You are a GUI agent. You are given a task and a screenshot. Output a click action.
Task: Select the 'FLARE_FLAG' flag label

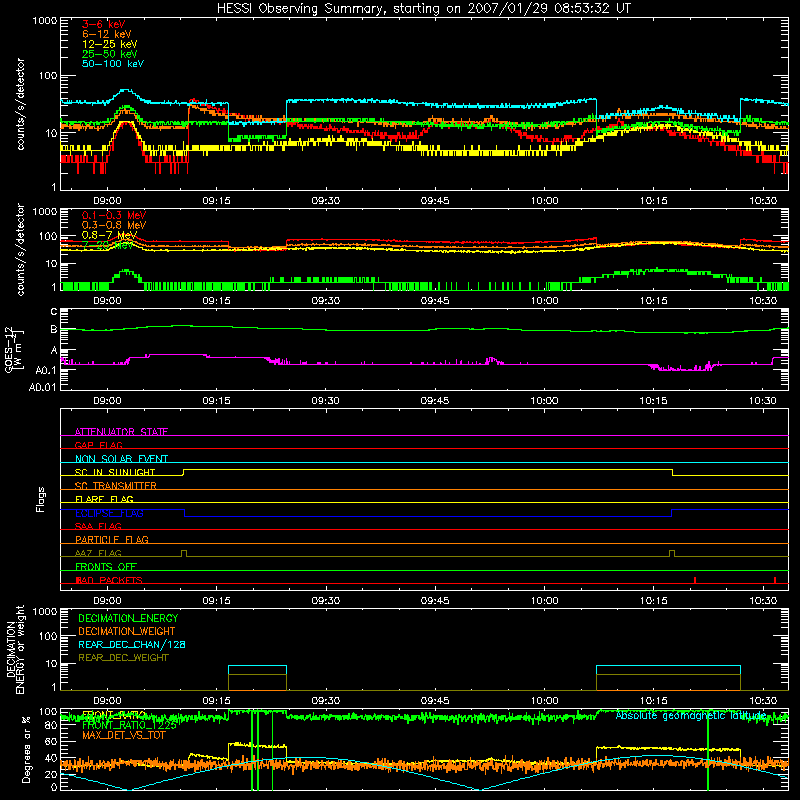pyautogui.click(x=104, y=499)
